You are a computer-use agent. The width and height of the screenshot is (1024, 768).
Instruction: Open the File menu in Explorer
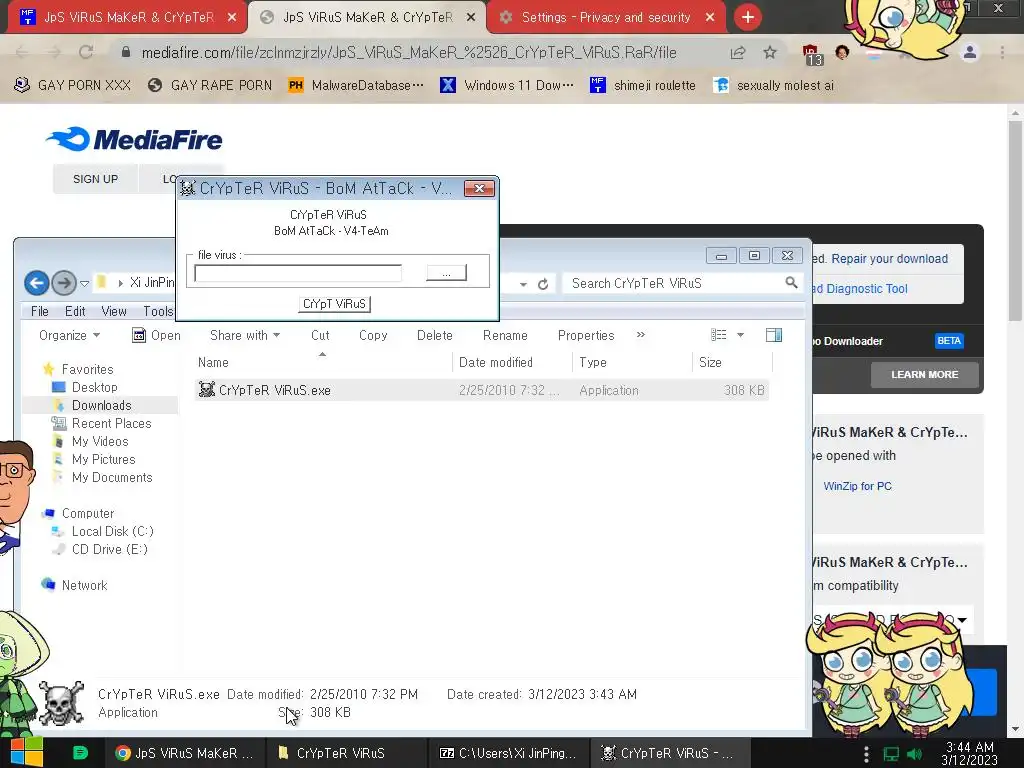[40, 312]
